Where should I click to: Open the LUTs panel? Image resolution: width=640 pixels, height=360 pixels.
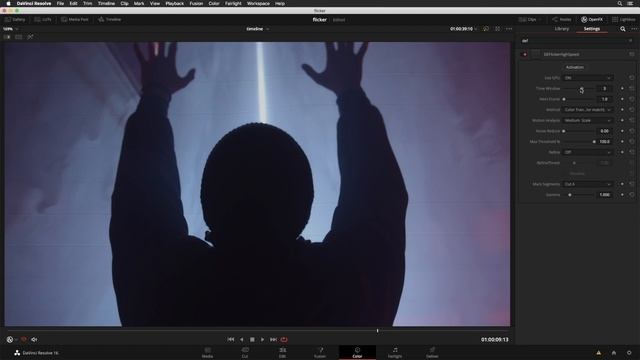coord(43,19)
